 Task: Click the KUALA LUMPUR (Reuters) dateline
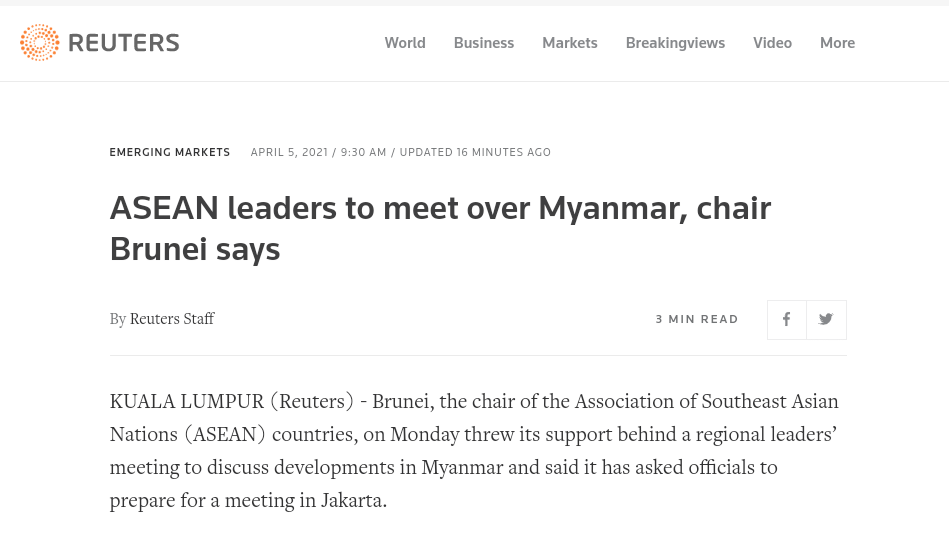point(232,402)
